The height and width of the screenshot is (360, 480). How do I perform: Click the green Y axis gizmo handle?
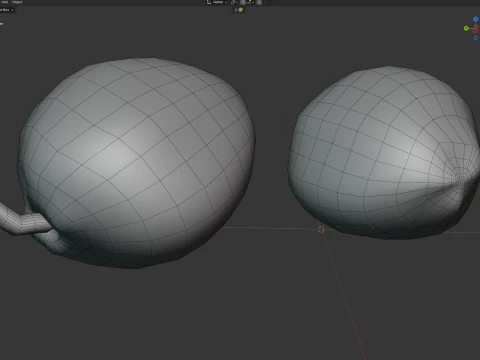(466, 29)
